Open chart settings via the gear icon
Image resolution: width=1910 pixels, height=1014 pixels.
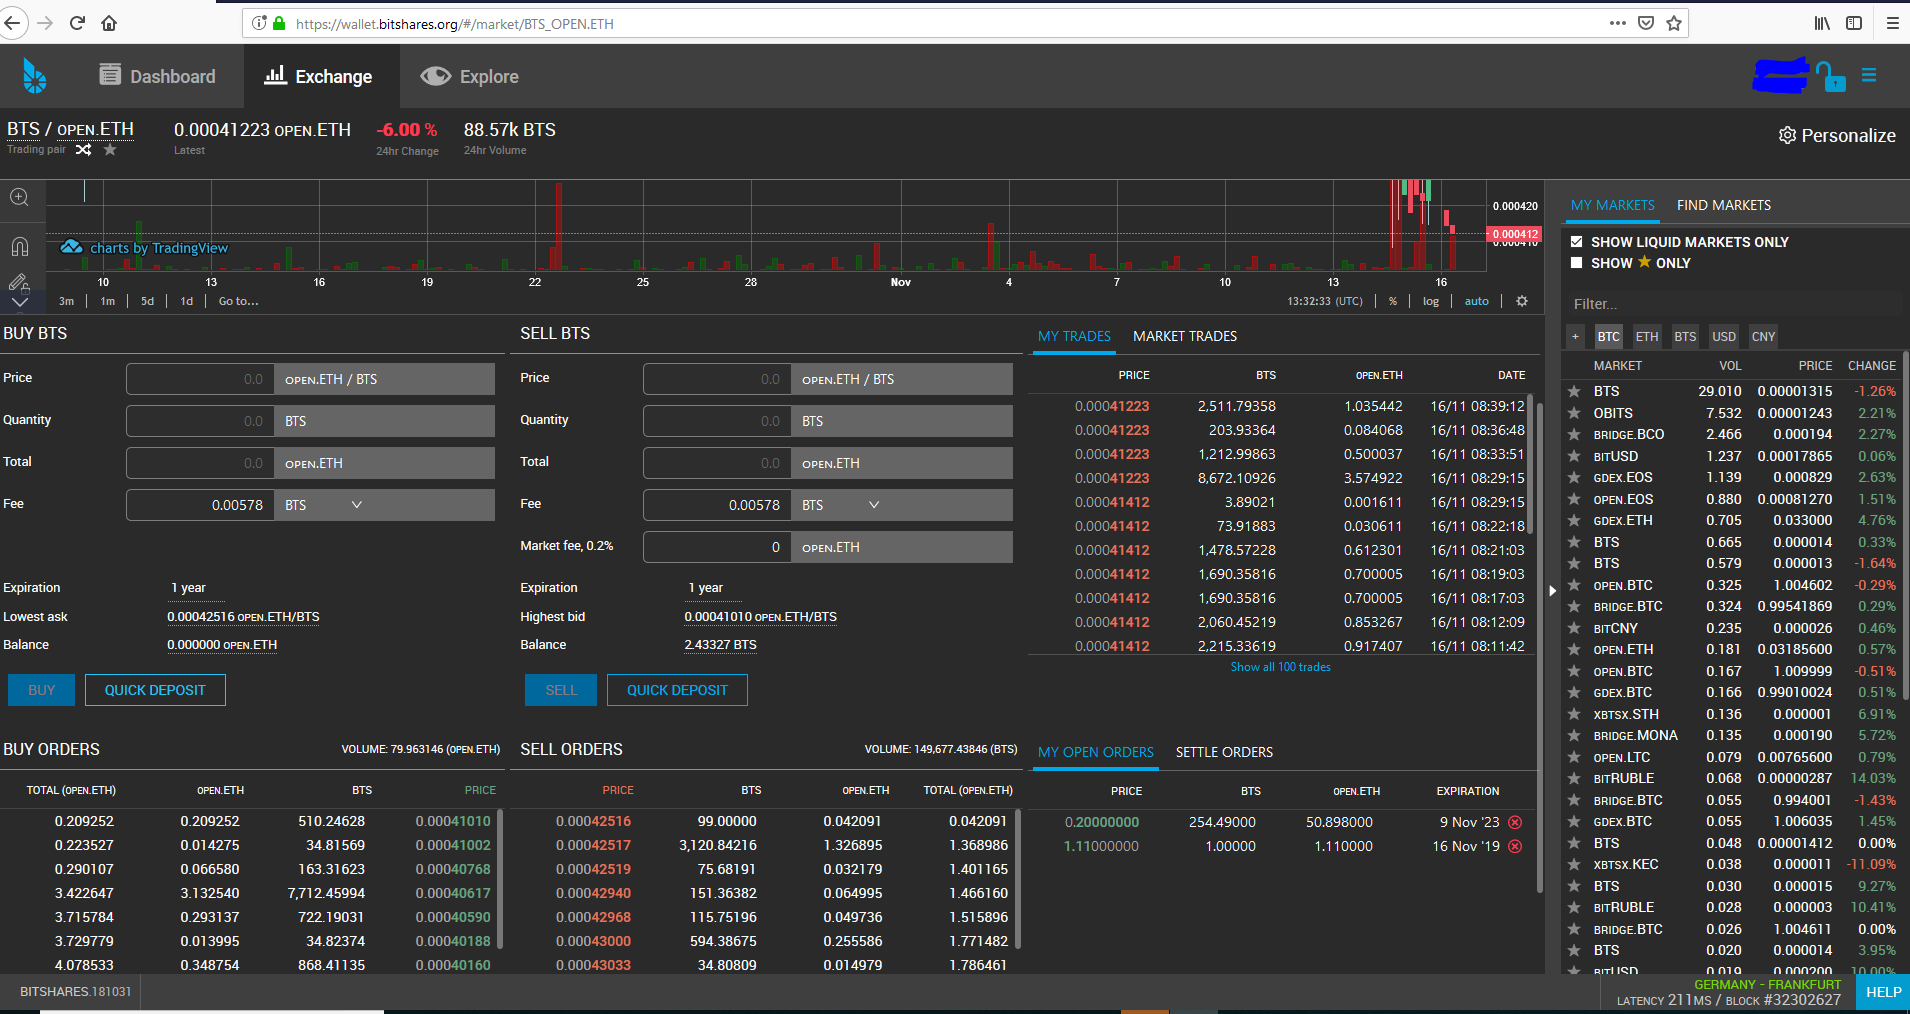coord(1521,301)
